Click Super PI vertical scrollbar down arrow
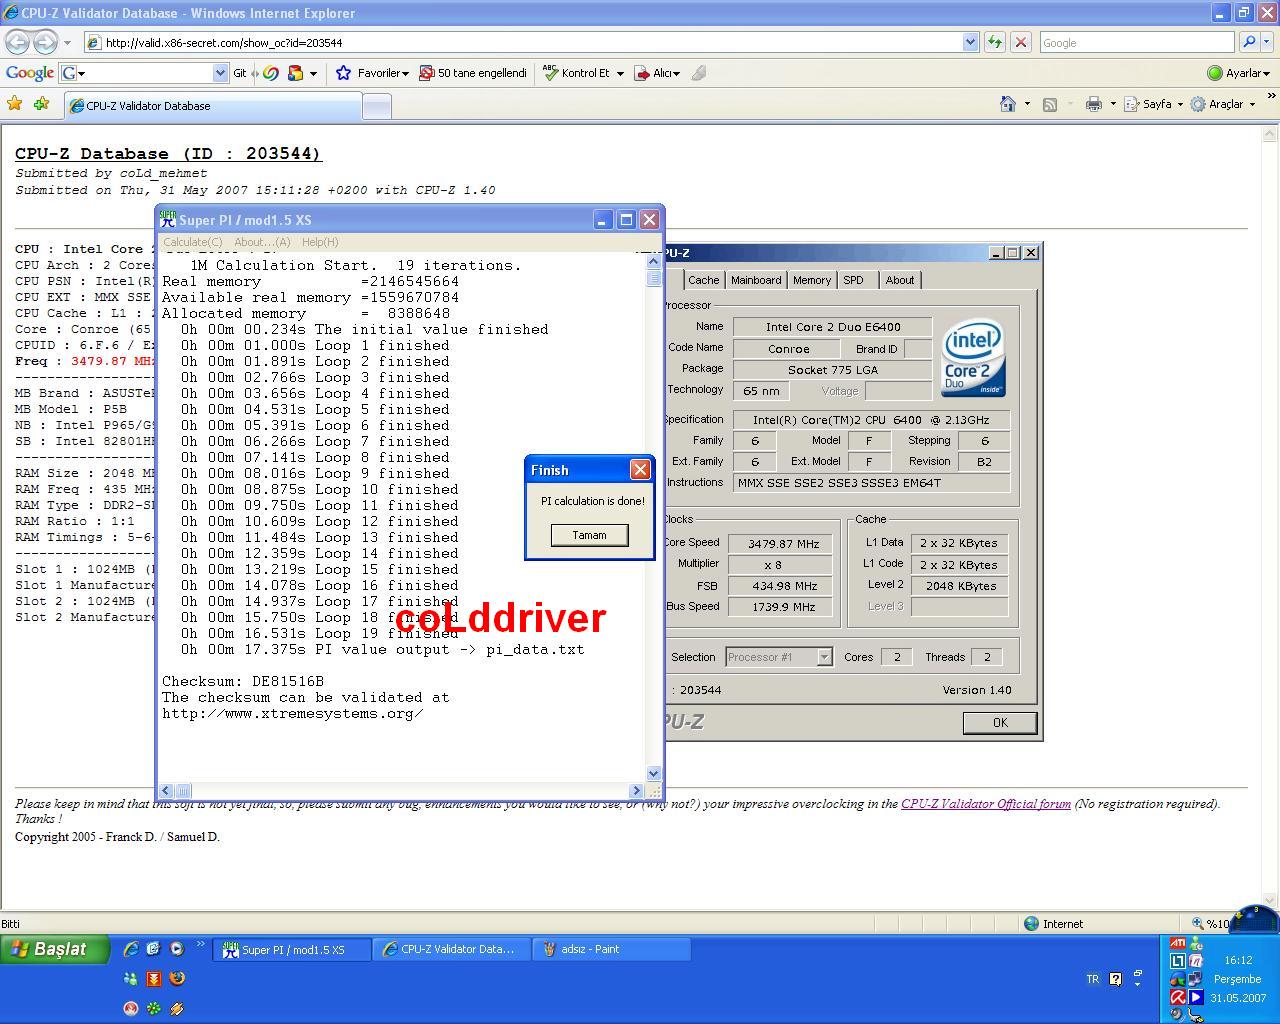1280x1024 pixels. 654,773
